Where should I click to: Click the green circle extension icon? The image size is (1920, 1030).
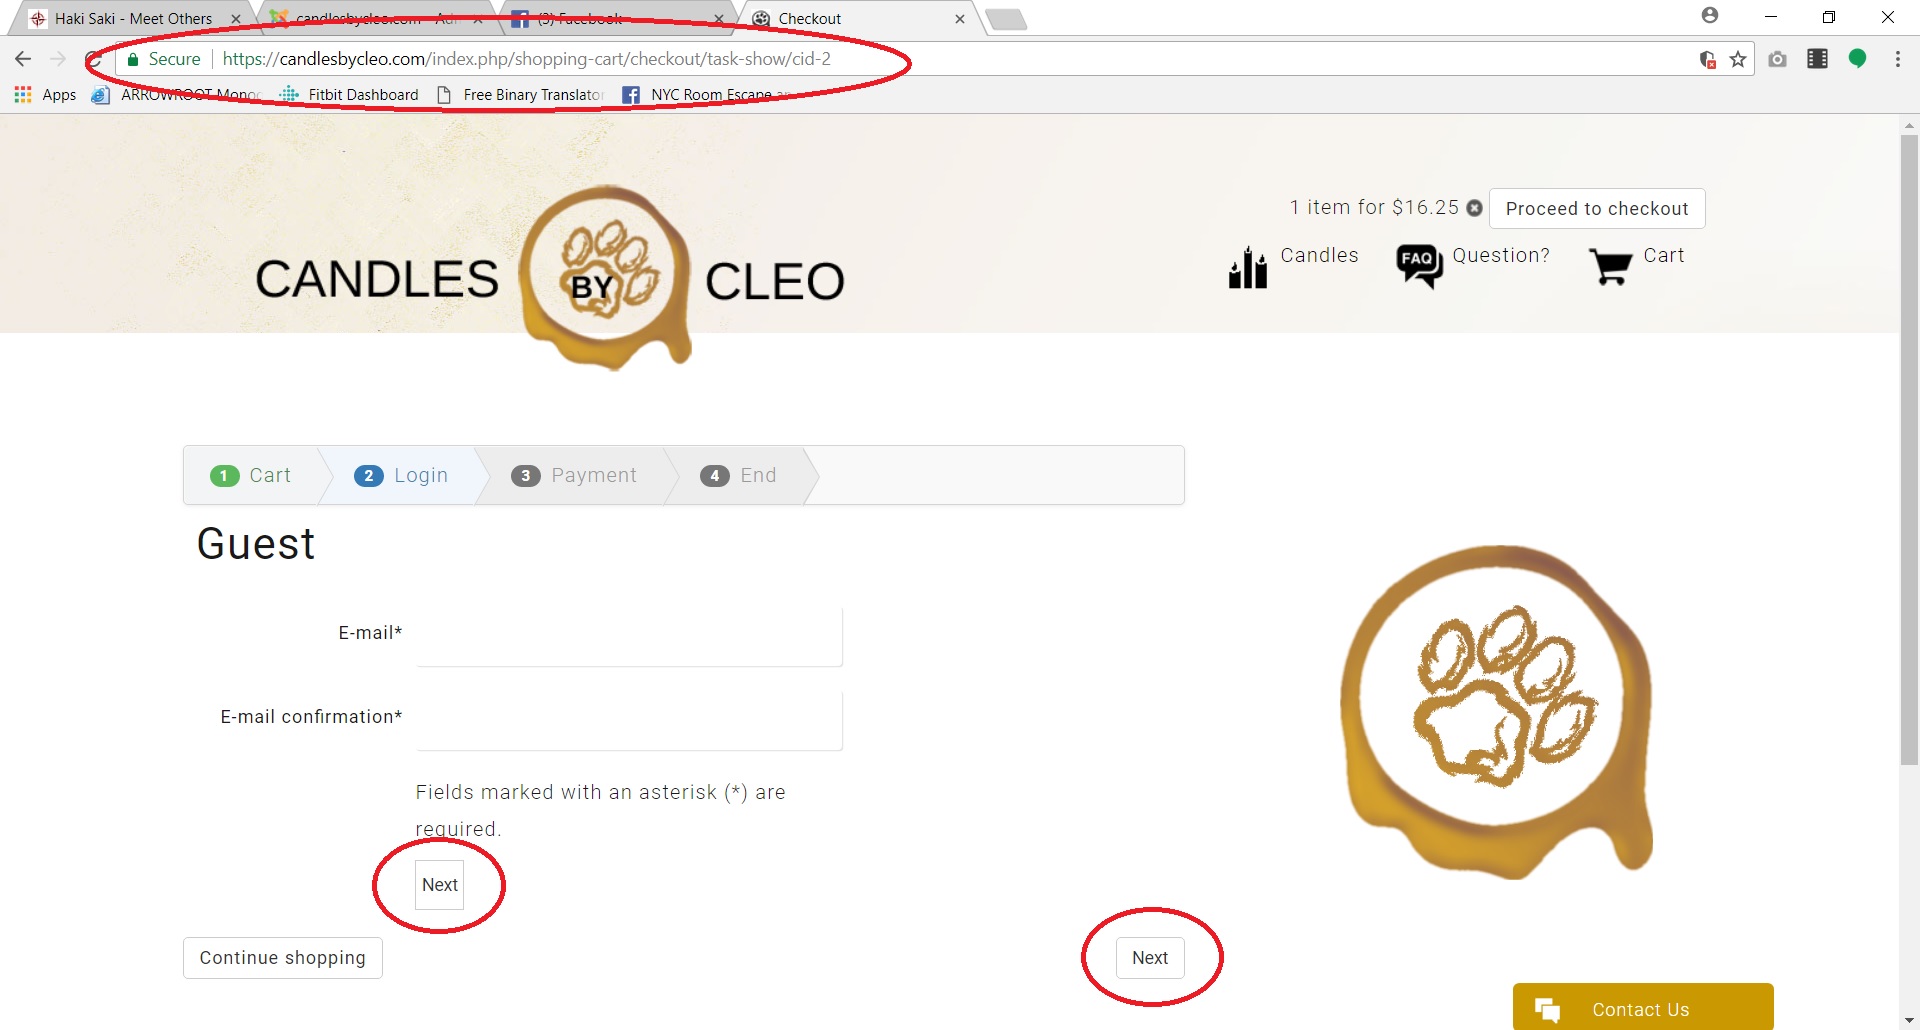tap(1857, 59)
